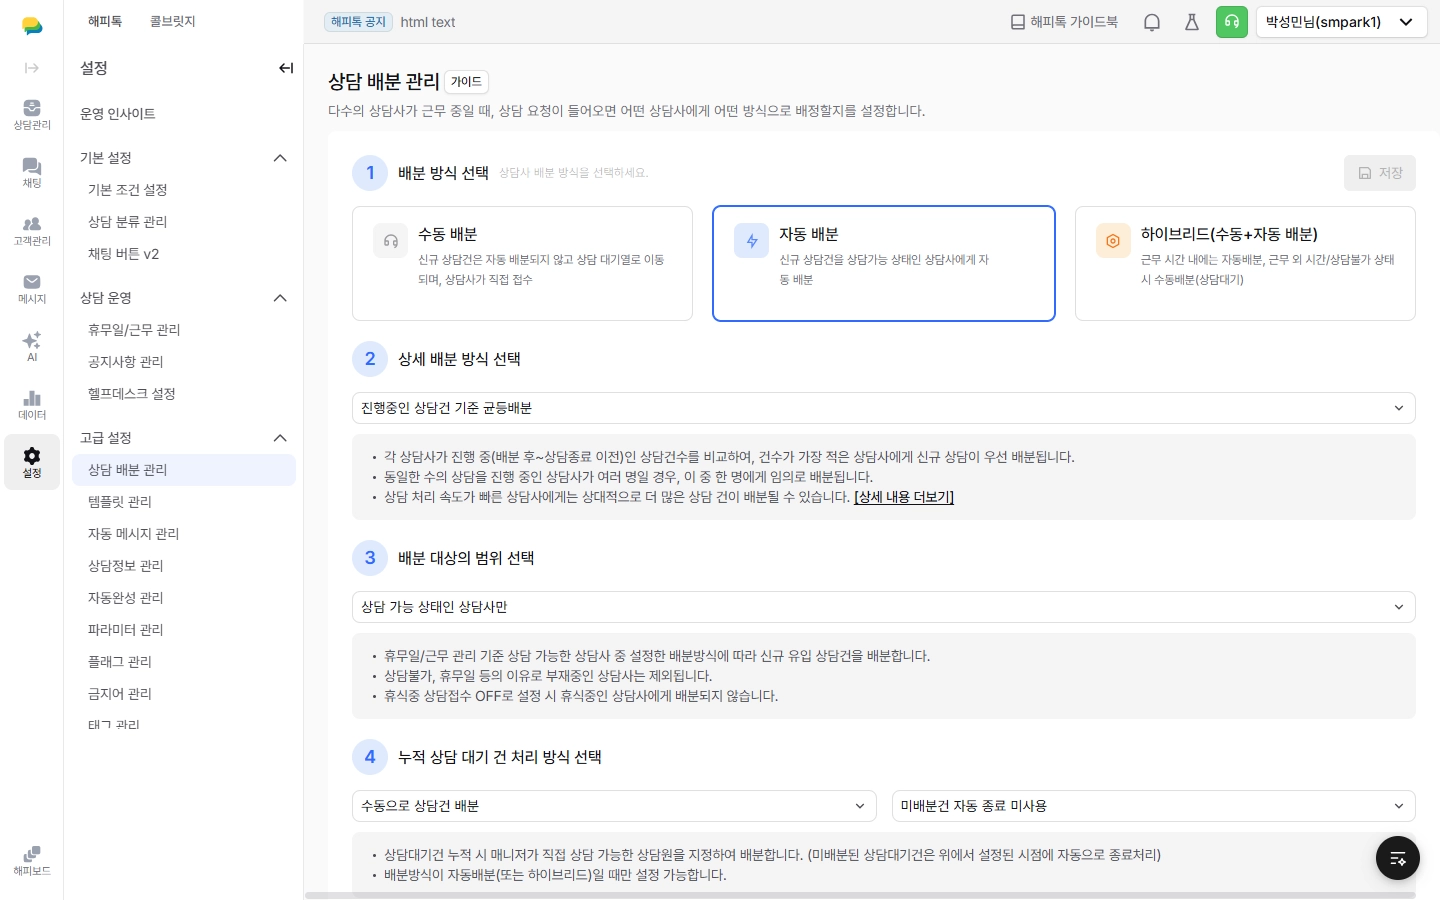The height and width of the screenshot is (900, 1440).
Task: Open 진행중인 상담건 기준 균등배분 dropdown
Action: 884,408
